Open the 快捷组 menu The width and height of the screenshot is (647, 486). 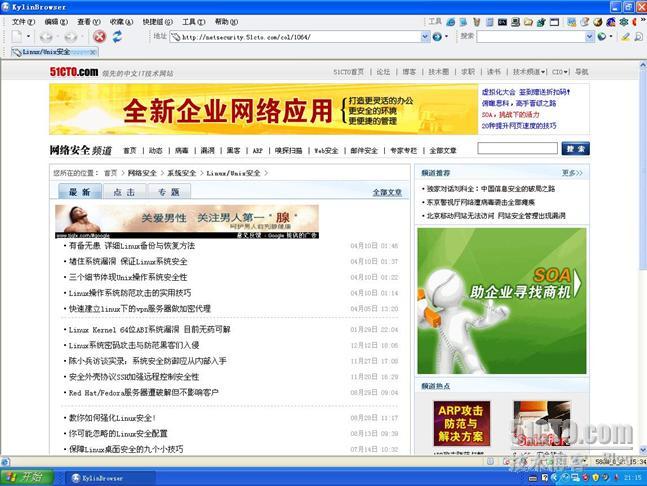[157, 22]
